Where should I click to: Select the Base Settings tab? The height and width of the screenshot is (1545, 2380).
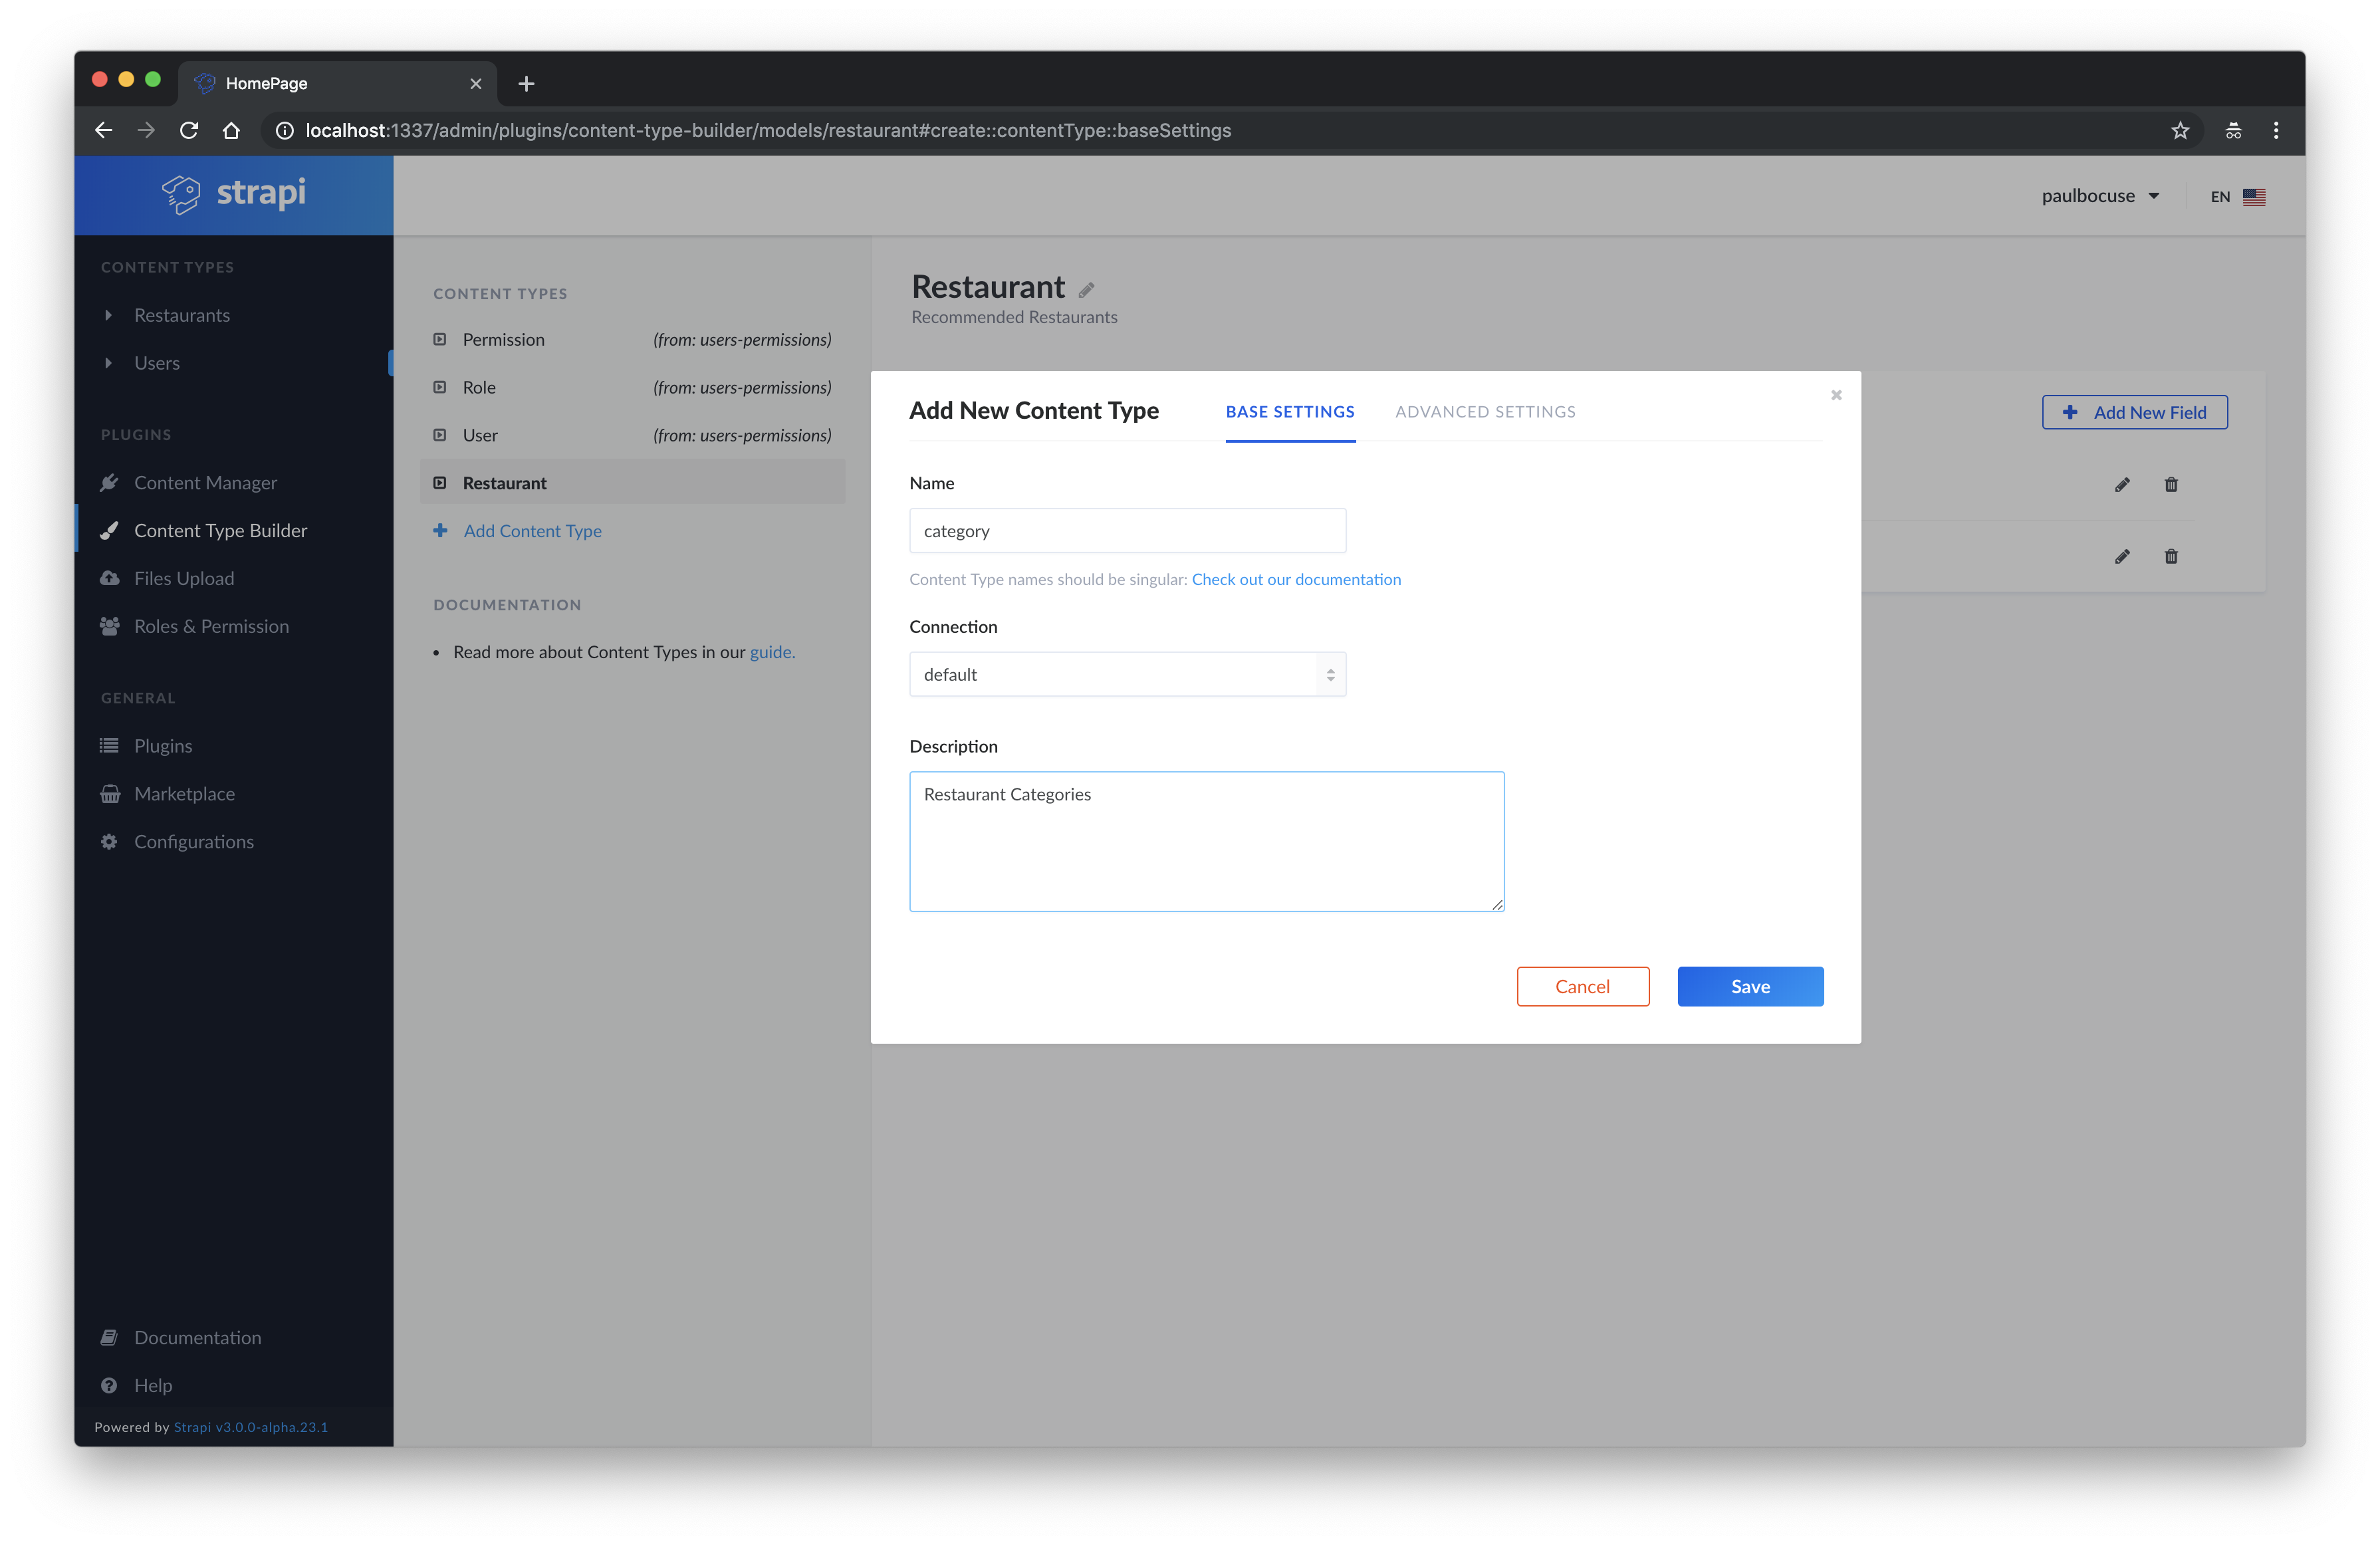[x=1290, y=412]
